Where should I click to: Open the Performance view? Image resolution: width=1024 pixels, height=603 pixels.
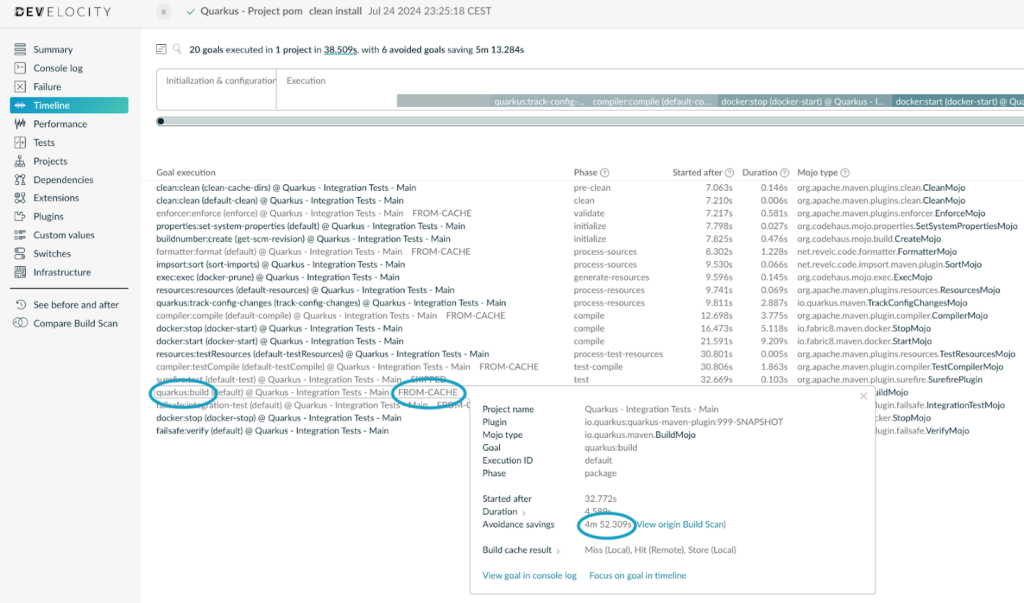60,124
